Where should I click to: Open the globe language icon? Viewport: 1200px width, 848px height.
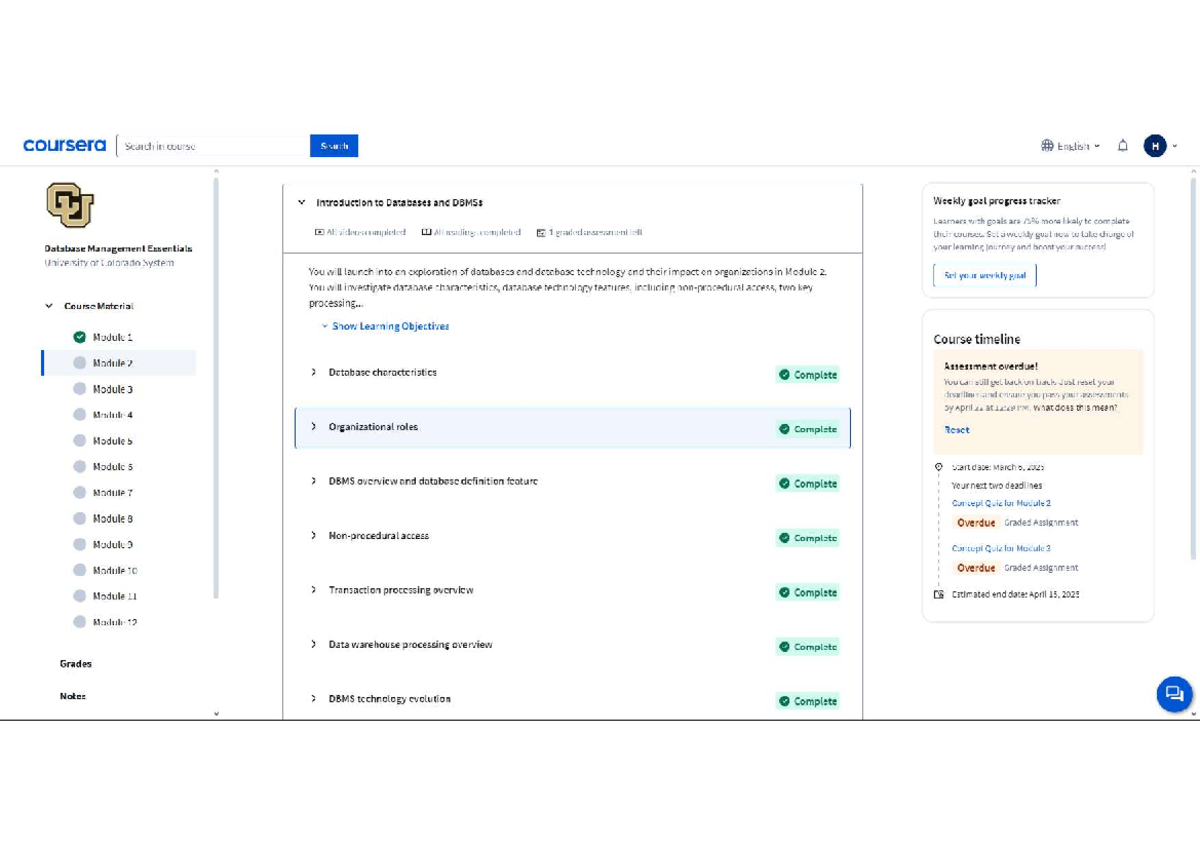coord(1047,146)
